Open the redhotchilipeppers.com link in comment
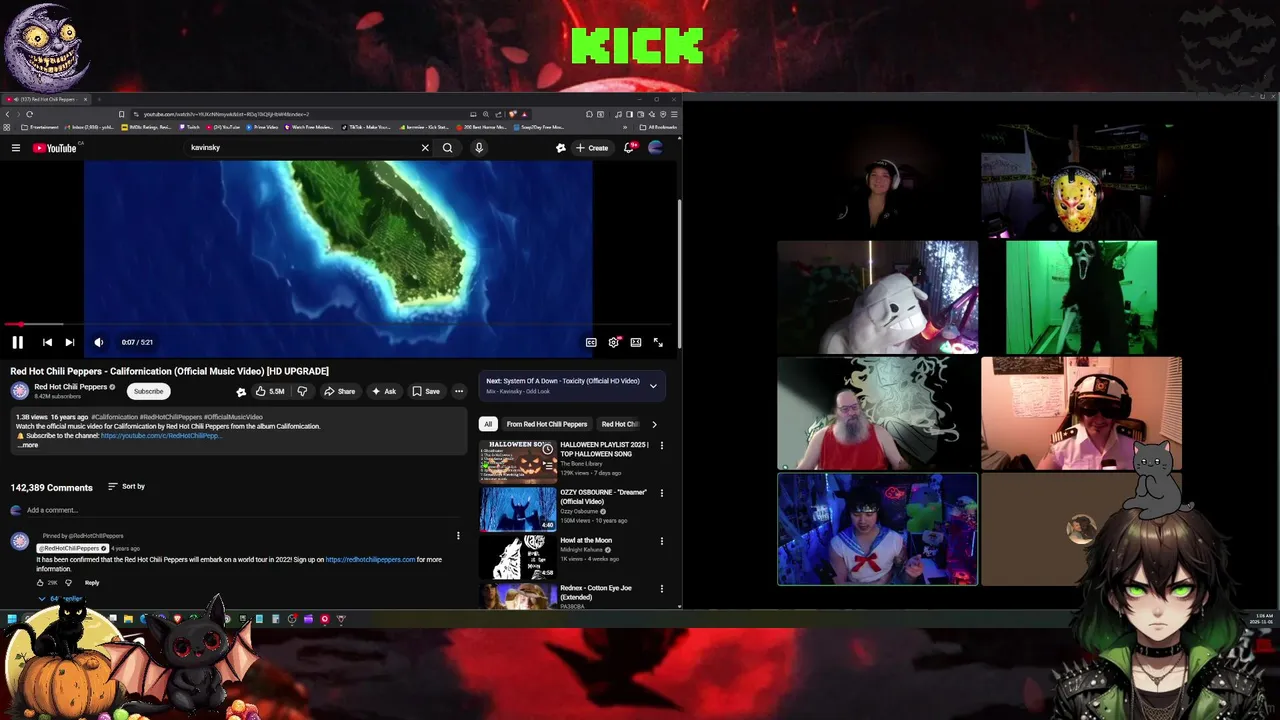 tap(370, 560)
